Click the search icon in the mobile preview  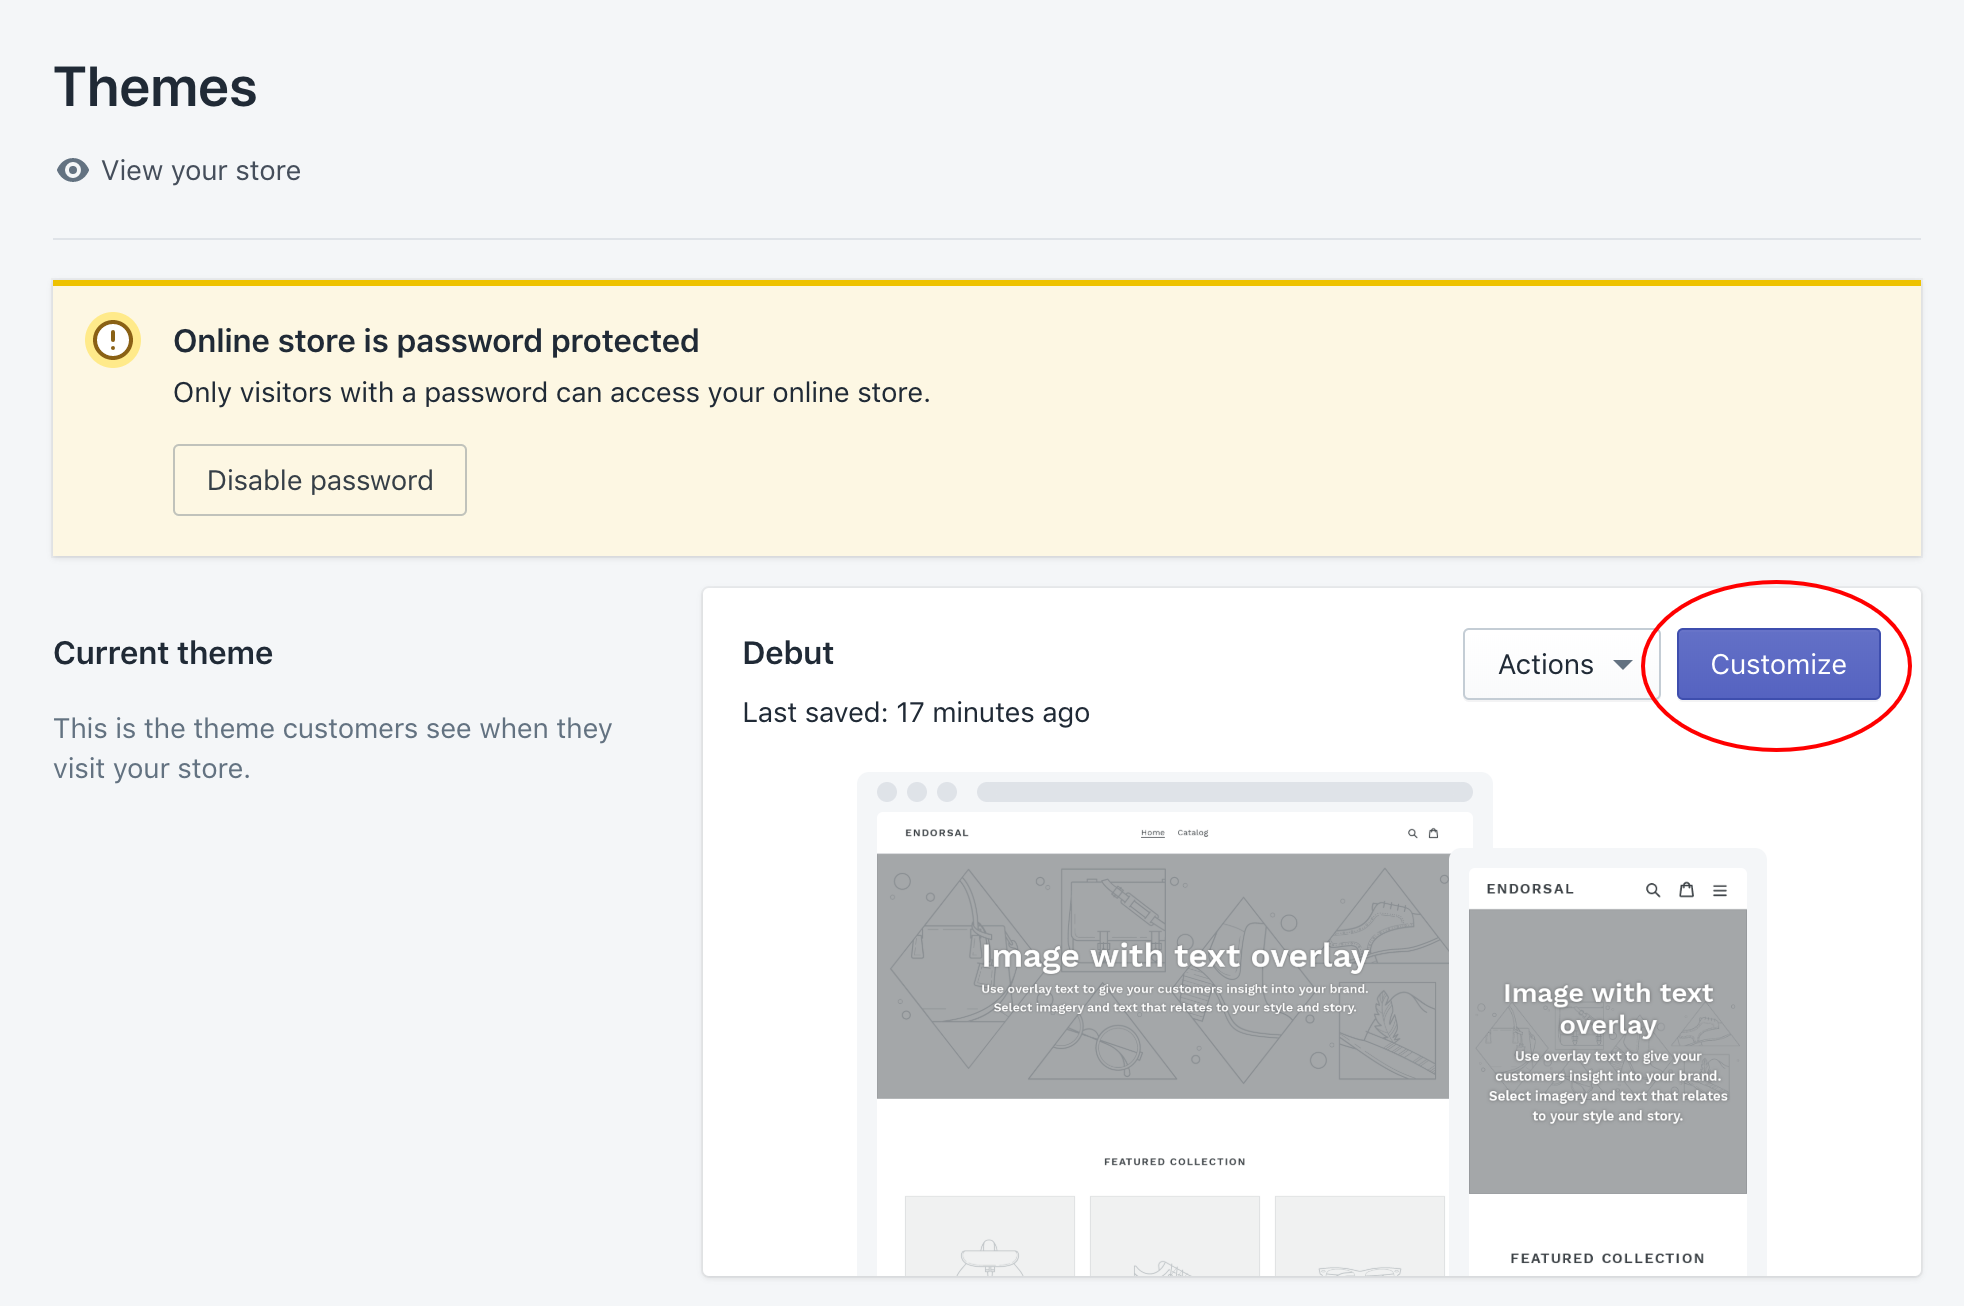click(x=1653, y=889)
